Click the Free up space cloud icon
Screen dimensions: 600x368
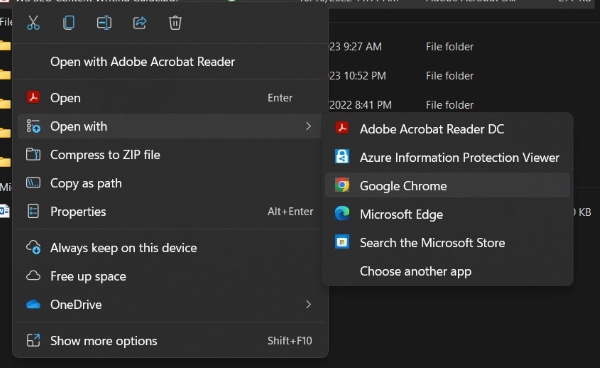click(33, 275)
